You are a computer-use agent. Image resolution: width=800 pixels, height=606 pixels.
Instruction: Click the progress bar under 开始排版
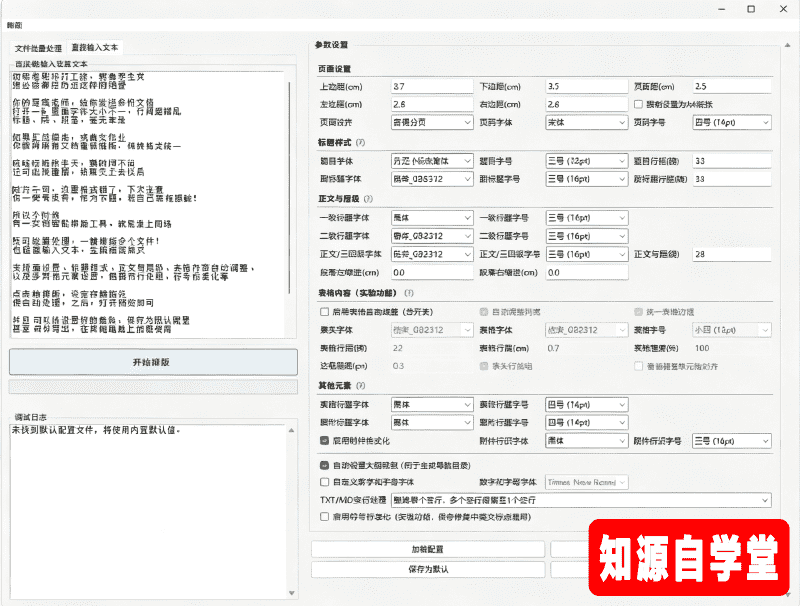(153, 386)
